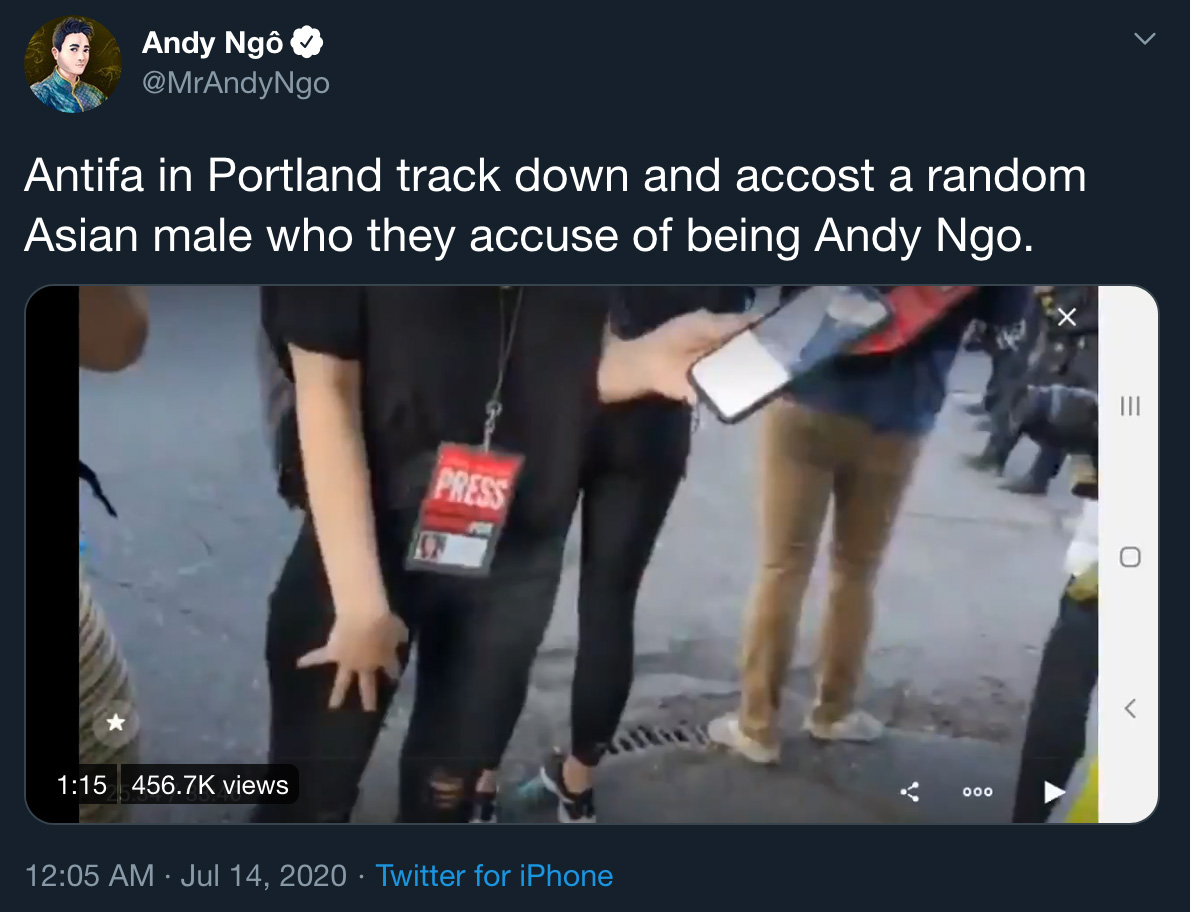Click the share icon in video
Screen dimensions: 1190x912
pos(910,791)
